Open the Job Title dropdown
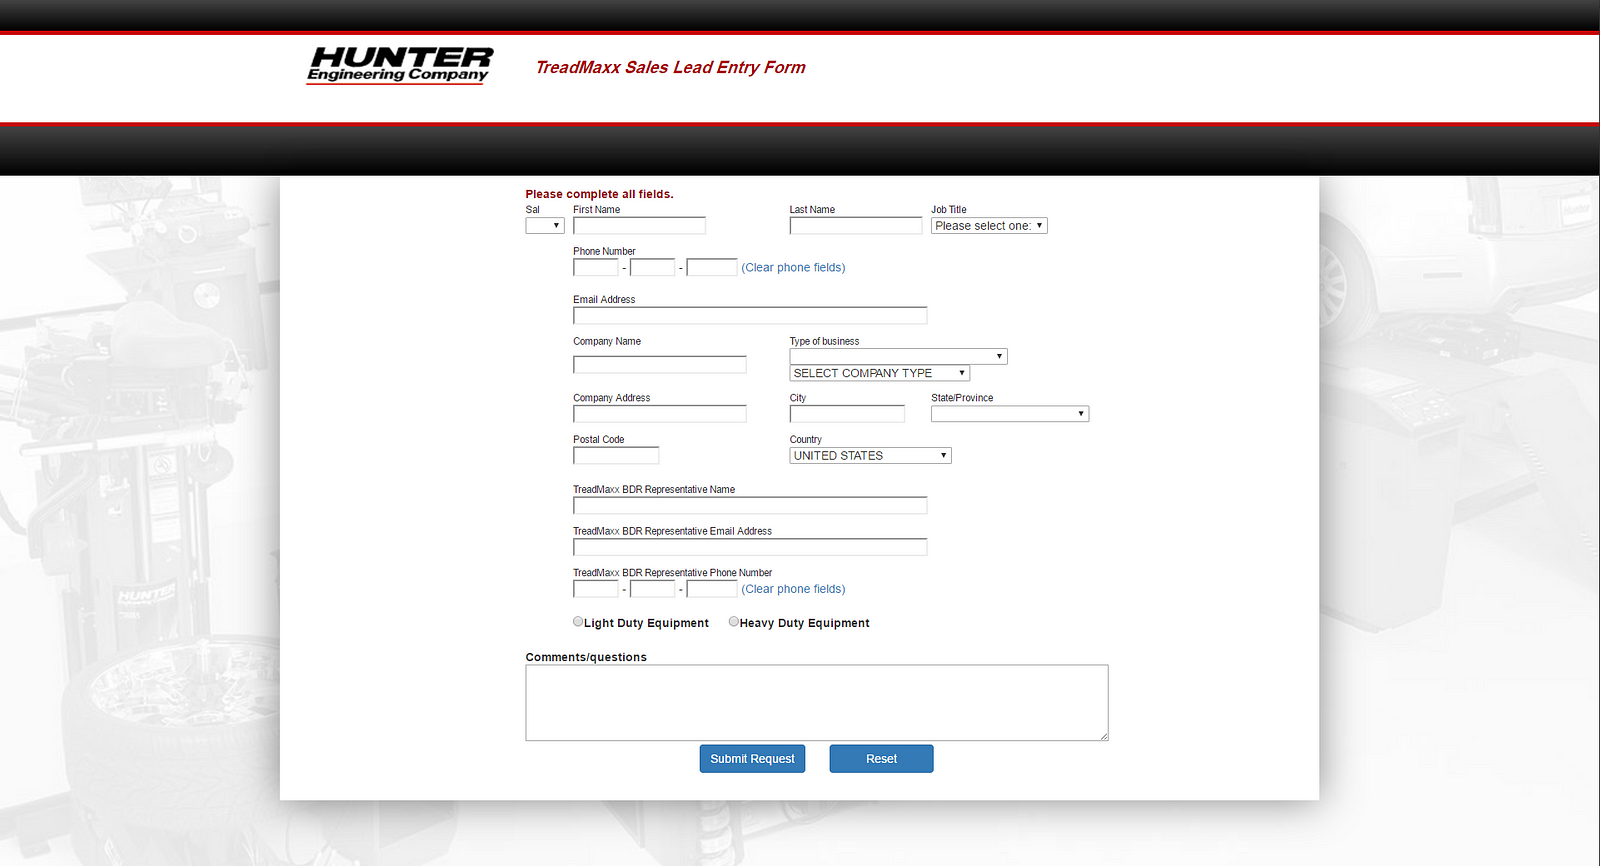Screen dimensions: 1600x866 (x=989, y=226)
